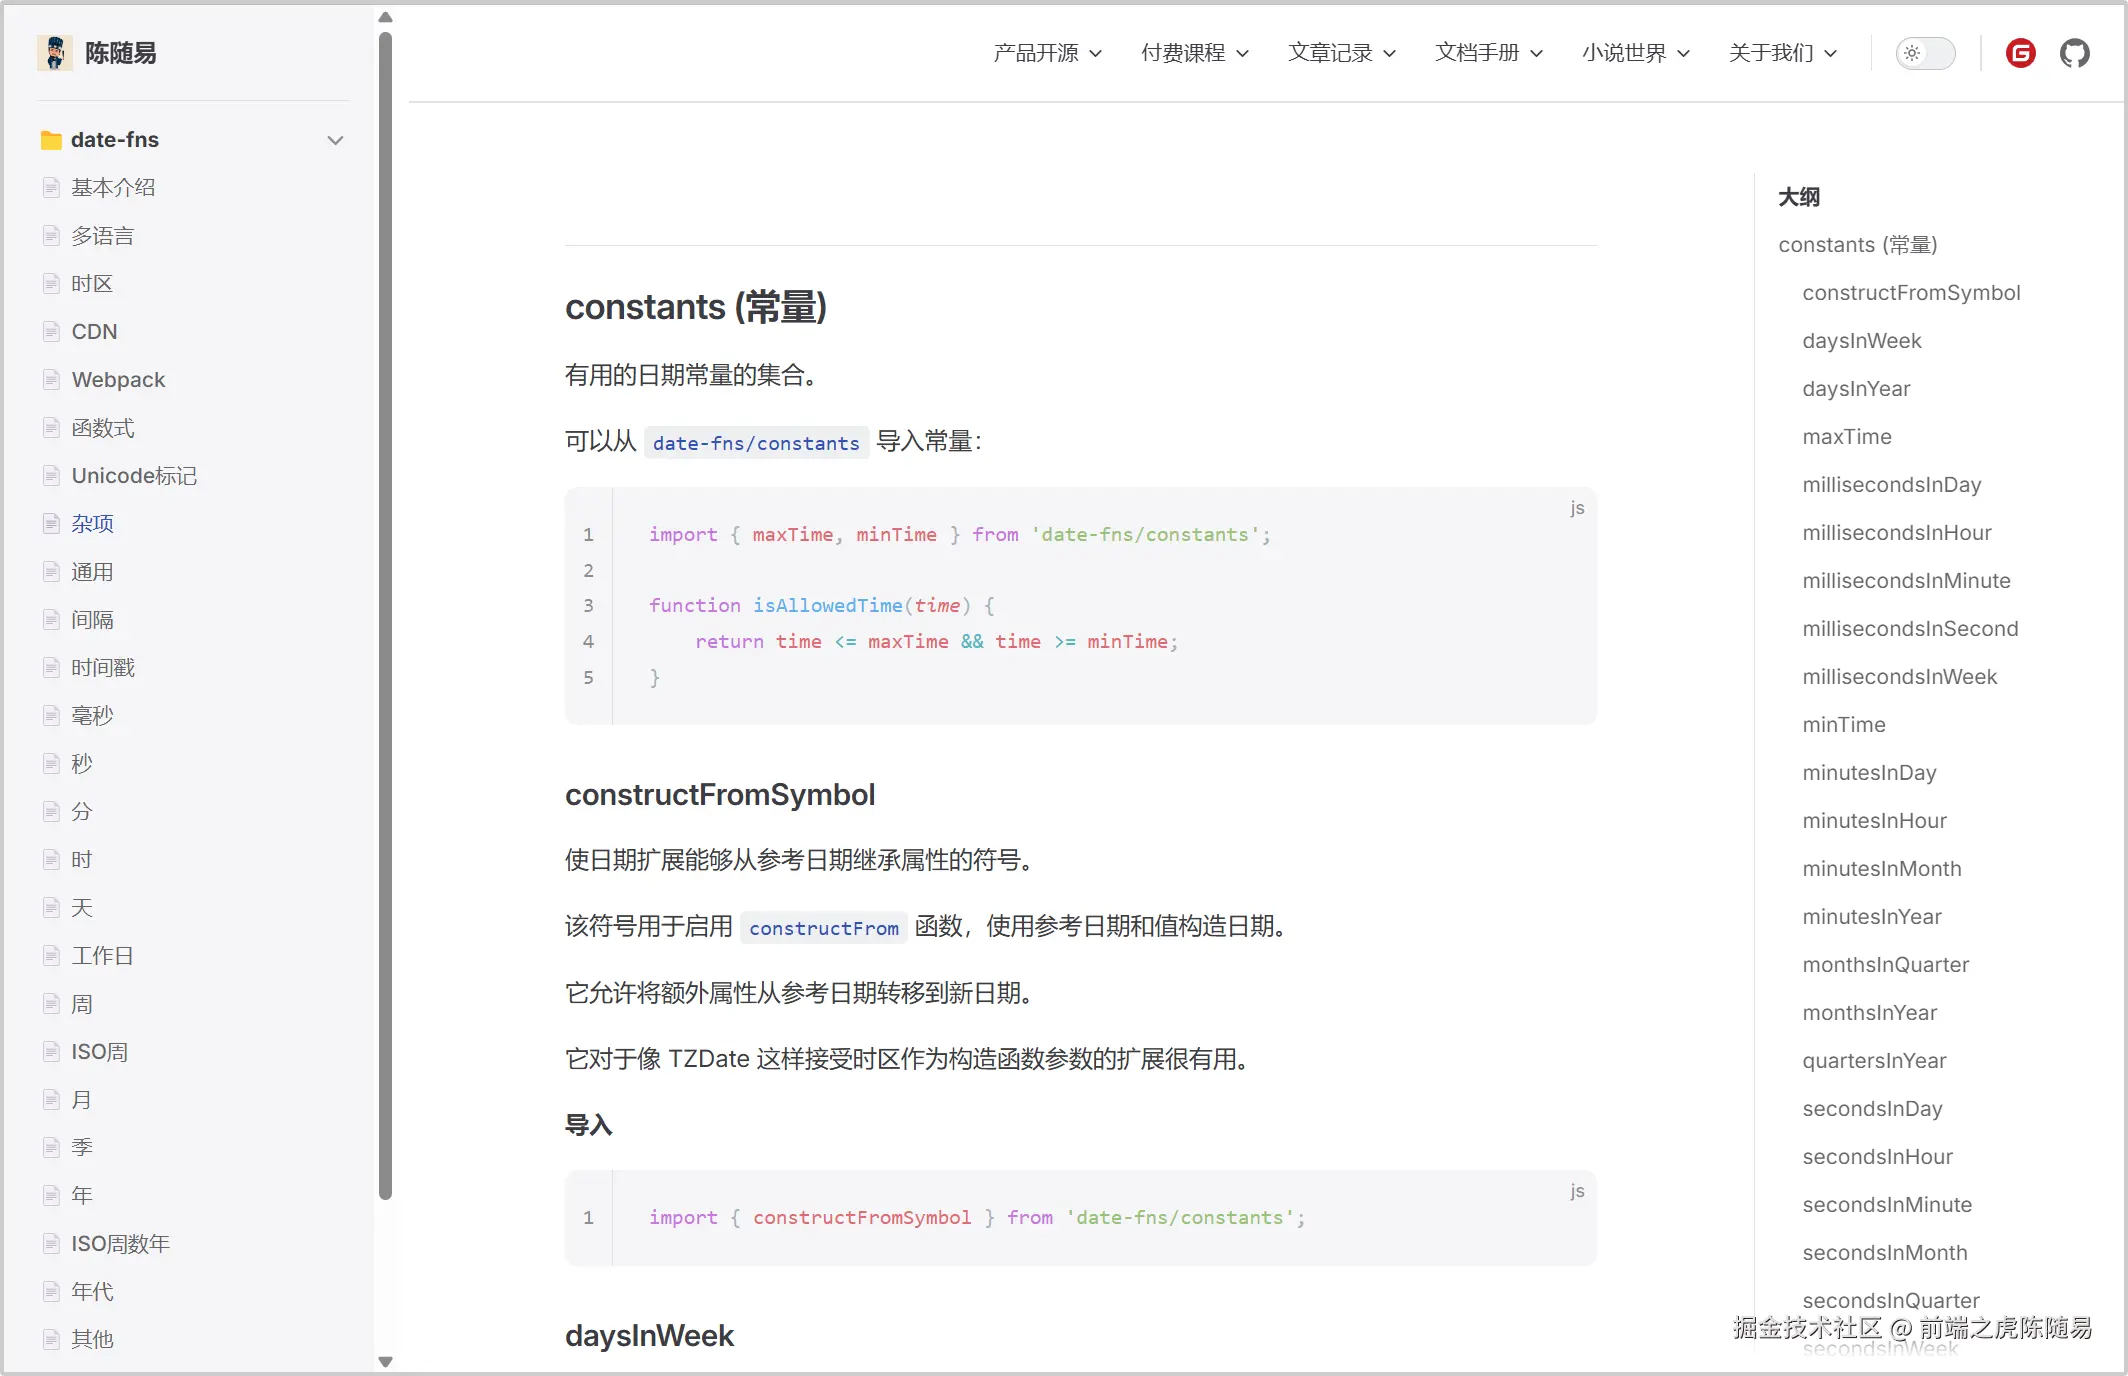Click the document icon beside Unicode标记
The height and width of the screenshot is (1376, 2128).
click(x=53, y=475)
